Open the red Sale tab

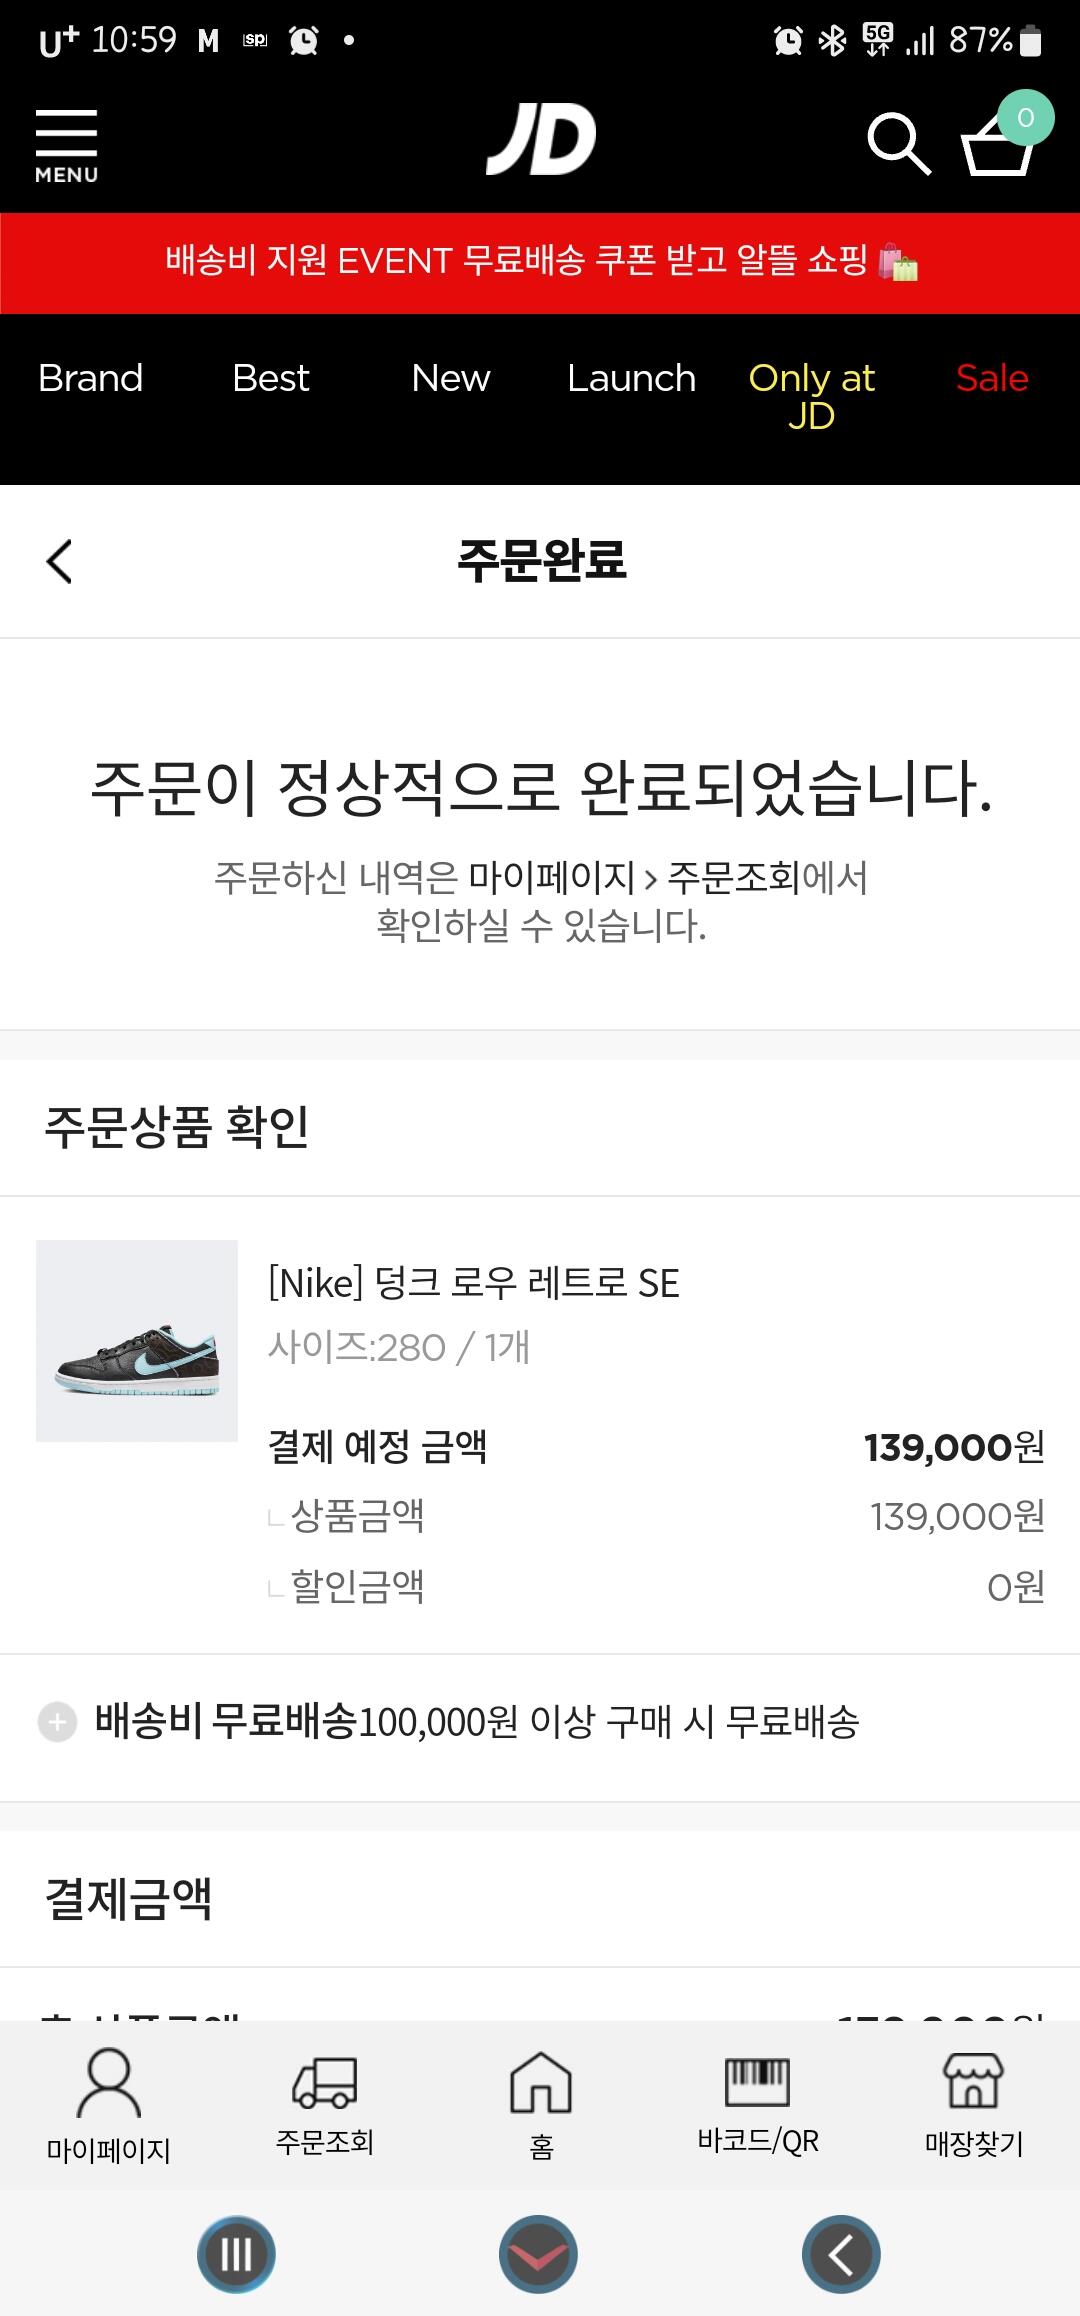point(991,379)
